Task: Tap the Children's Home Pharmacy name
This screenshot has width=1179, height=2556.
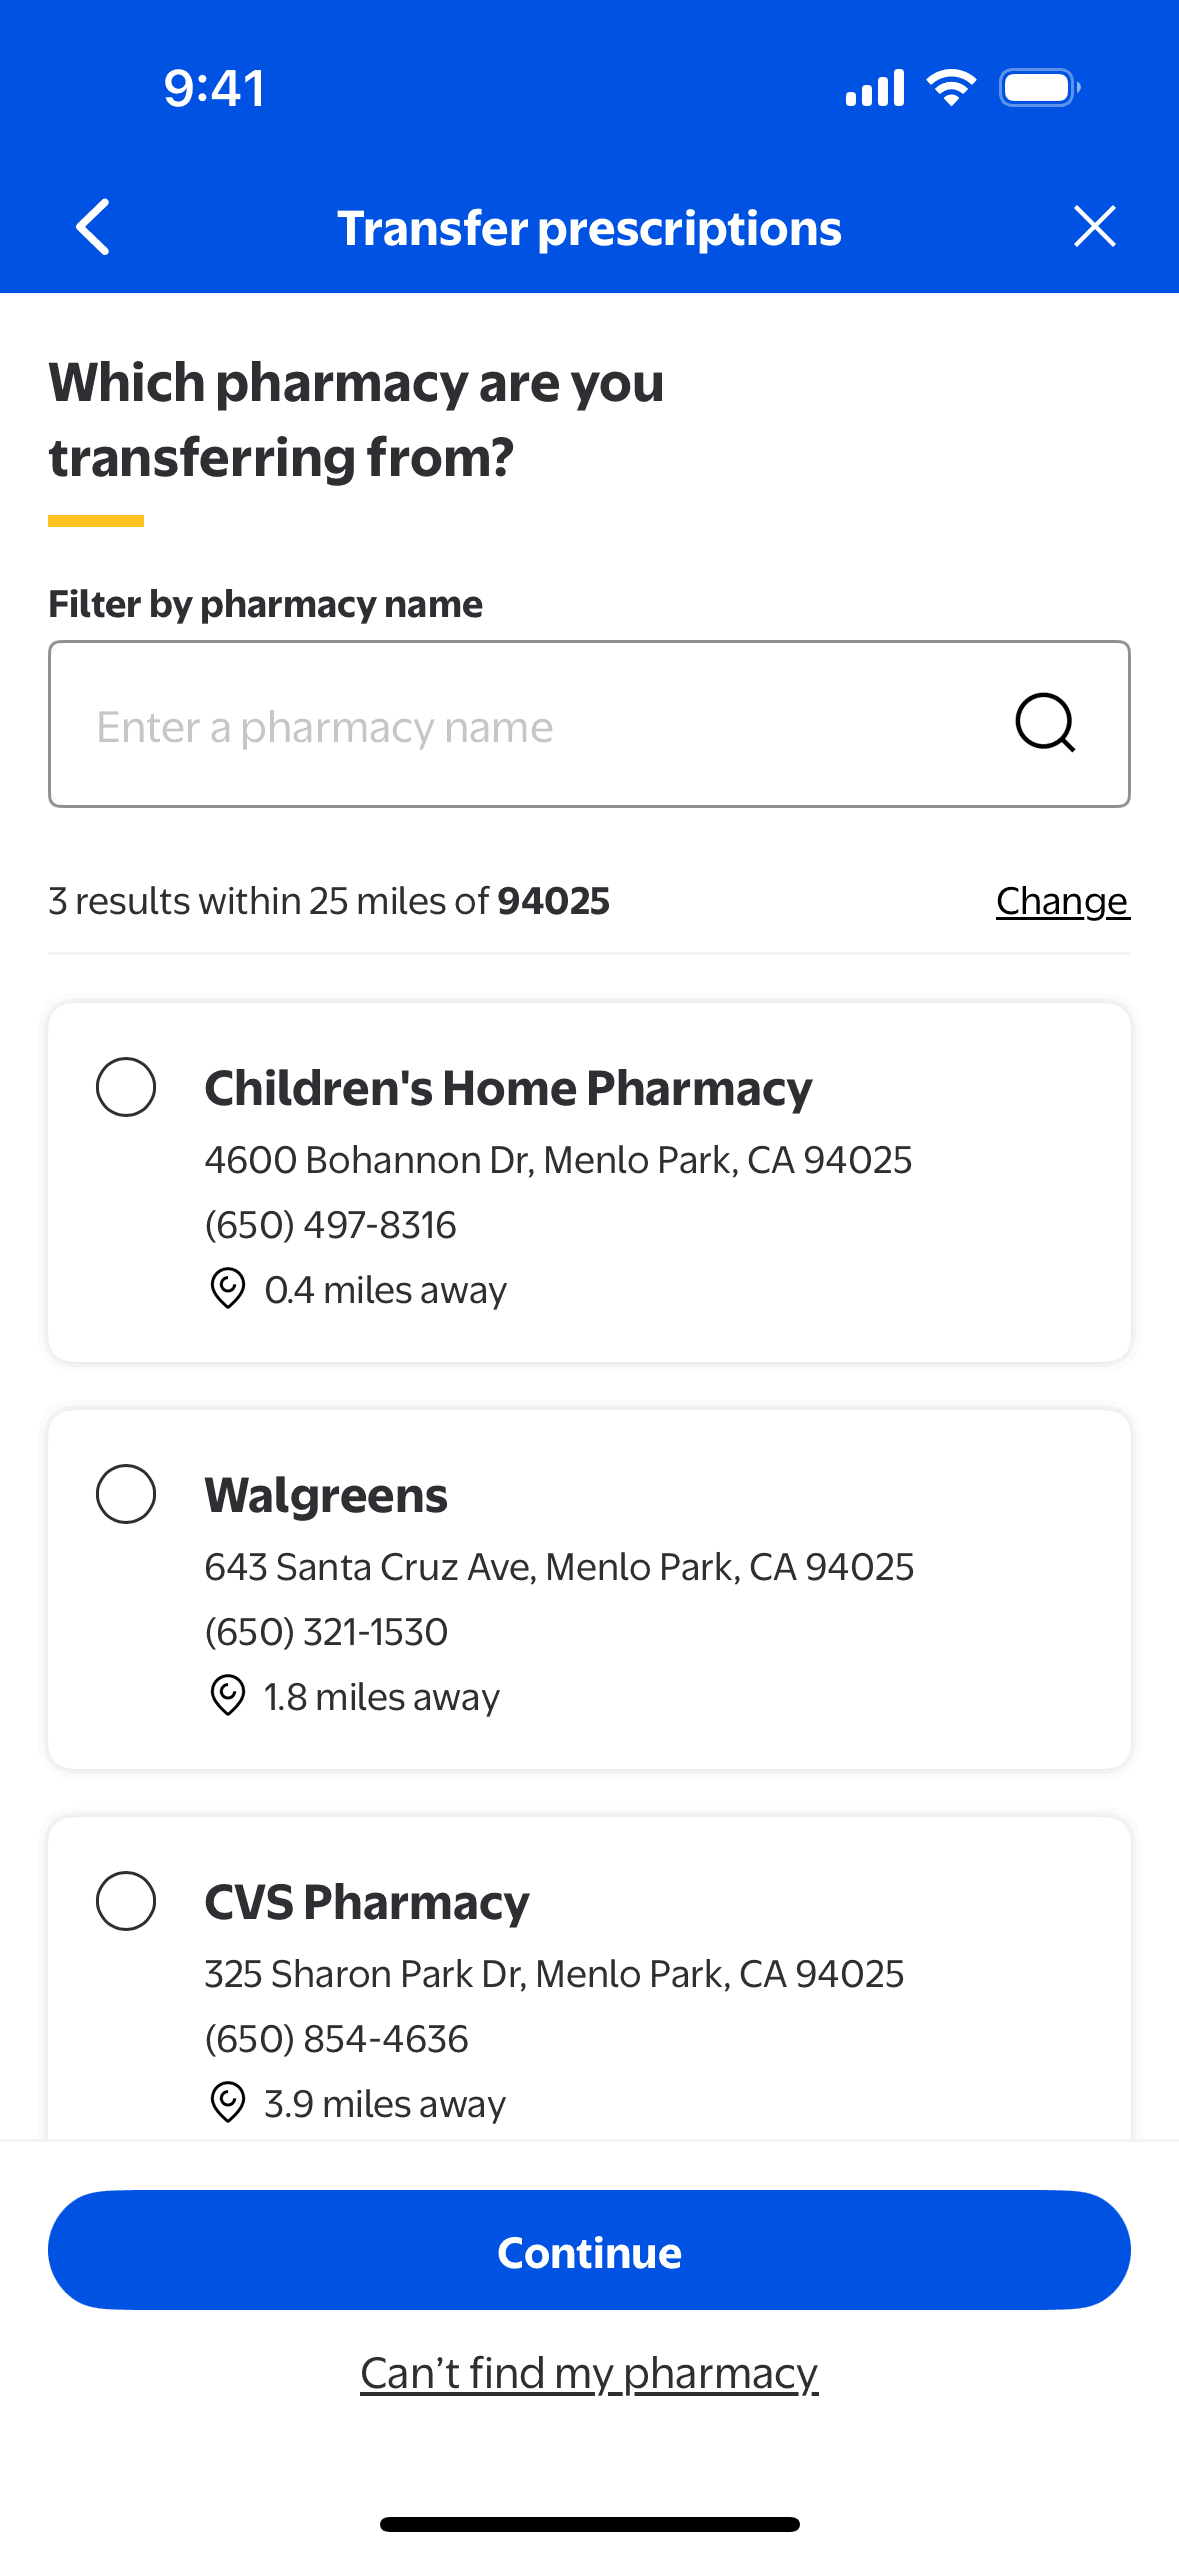Action: pos(508,1088)
